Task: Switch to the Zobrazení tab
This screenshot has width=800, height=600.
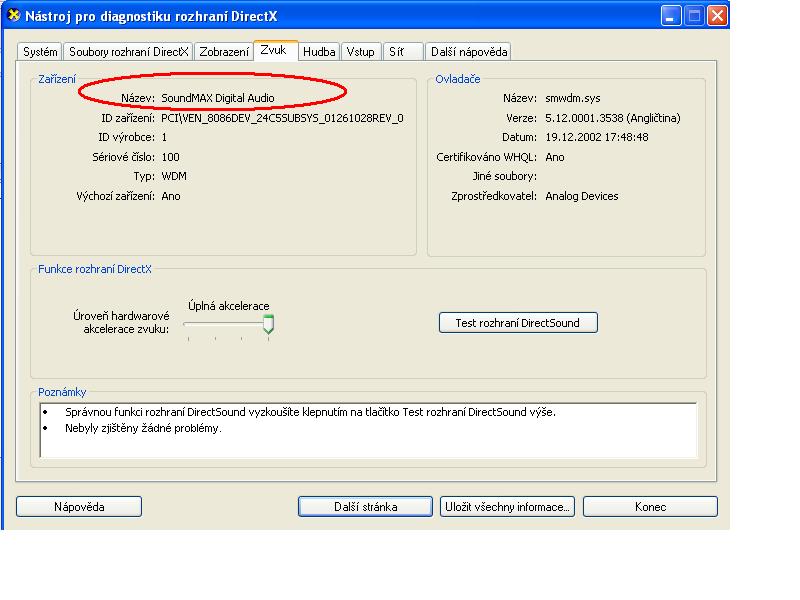Action: click(224, 52)
